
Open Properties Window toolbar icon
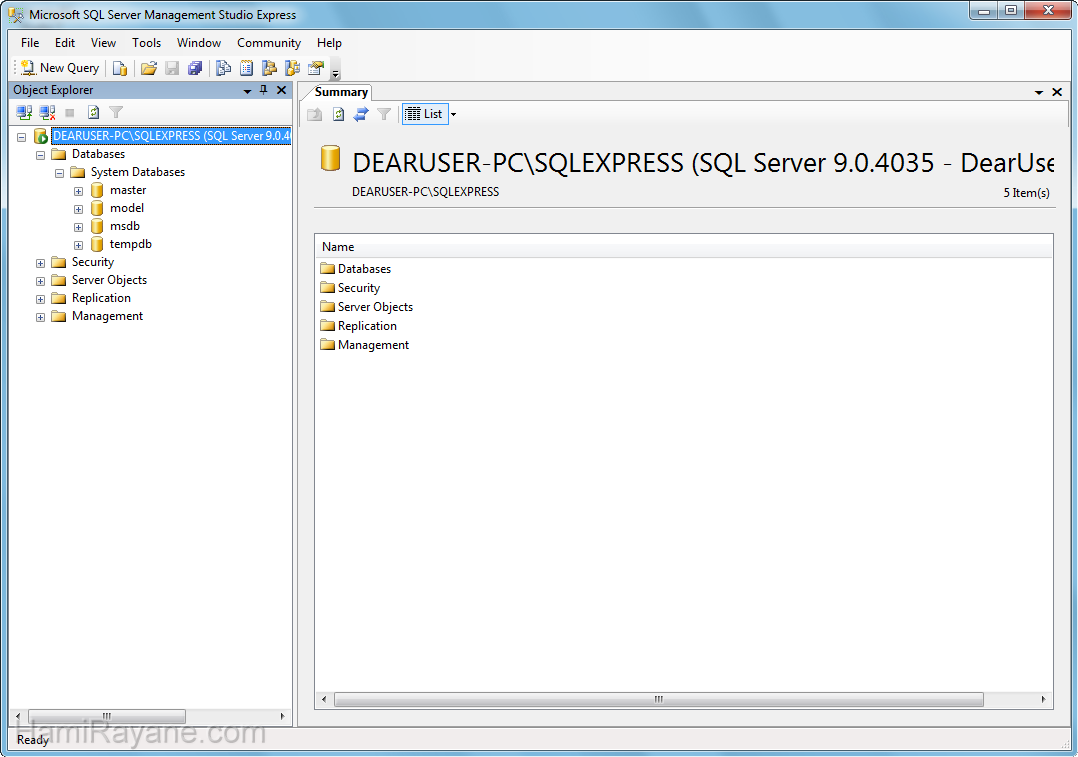[x=316, y=68]
